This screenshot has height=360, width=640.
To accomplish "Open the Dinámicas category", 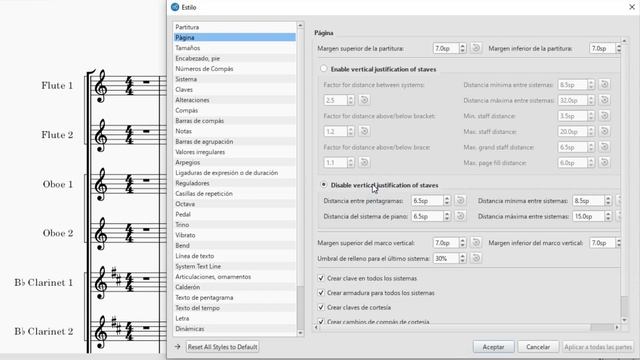I will 235,329.
